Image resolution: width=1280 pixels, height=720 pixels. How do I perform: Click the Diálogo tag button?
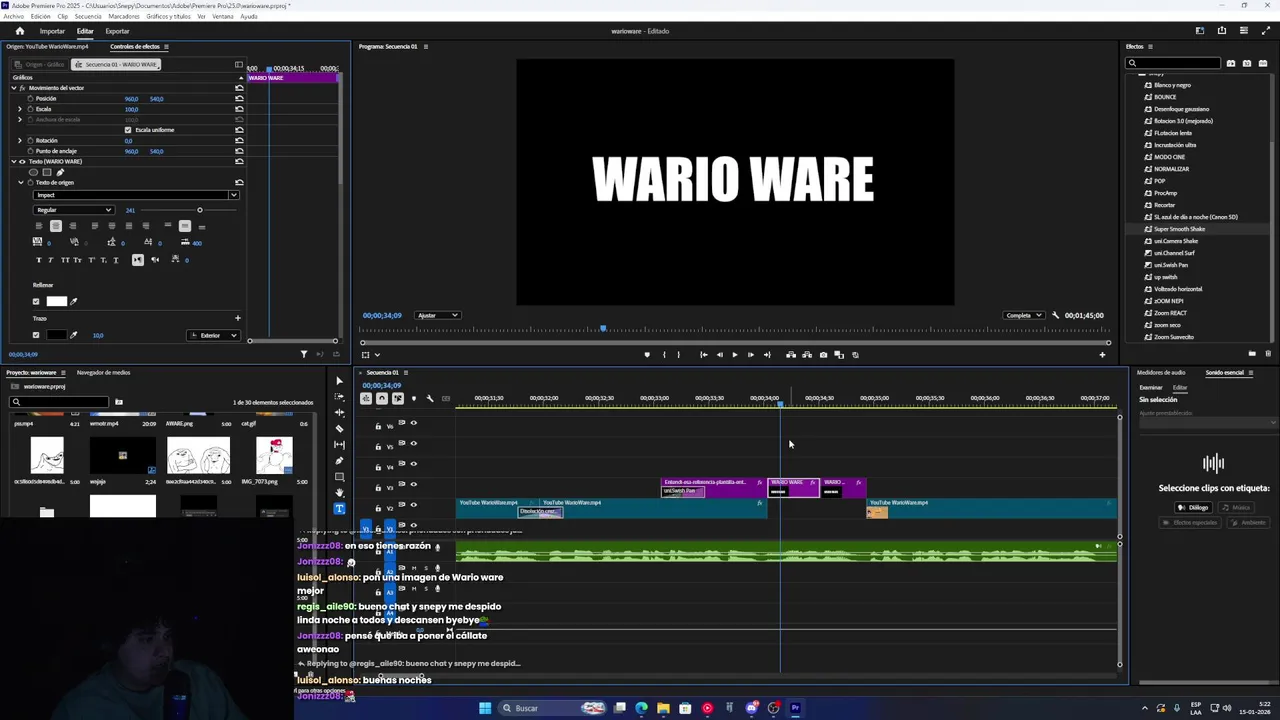tap(1193, 507)
